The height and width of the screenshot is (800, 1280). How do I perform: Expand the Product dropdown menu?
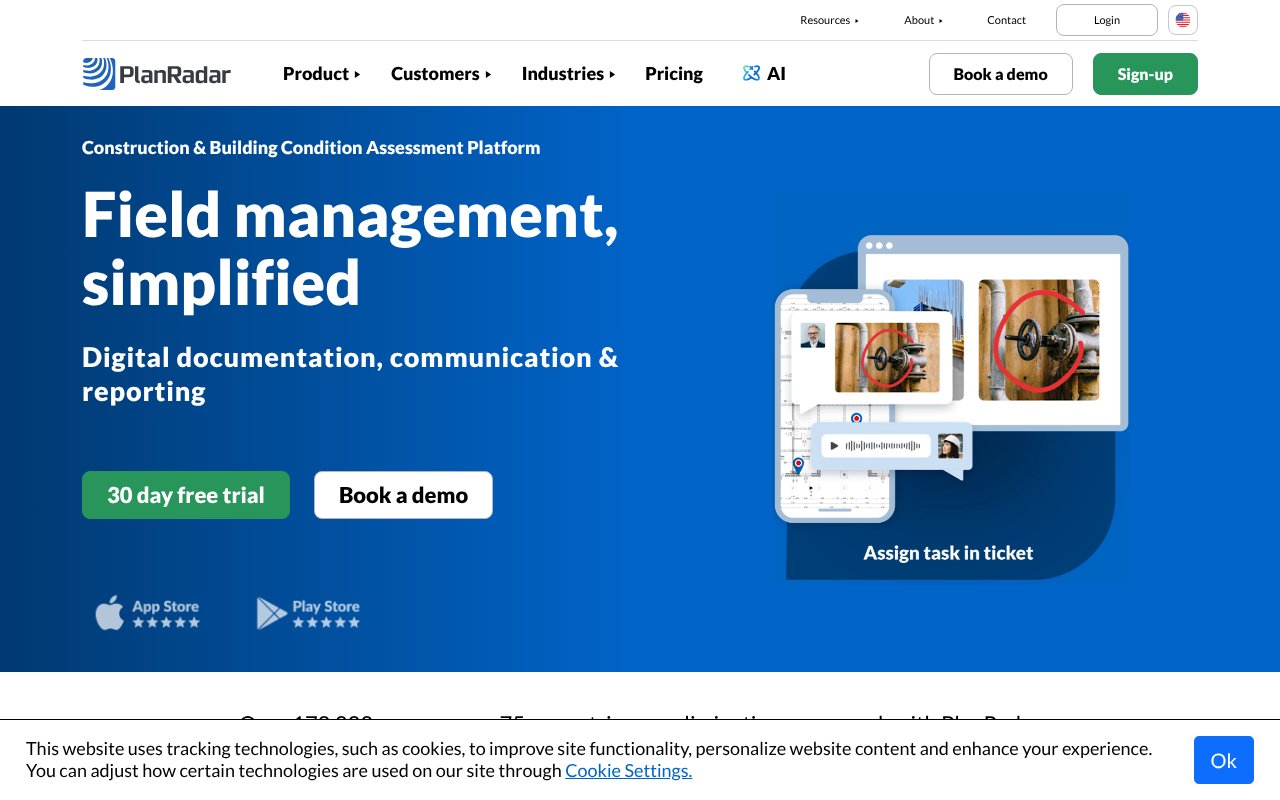[x=321, y=74]
